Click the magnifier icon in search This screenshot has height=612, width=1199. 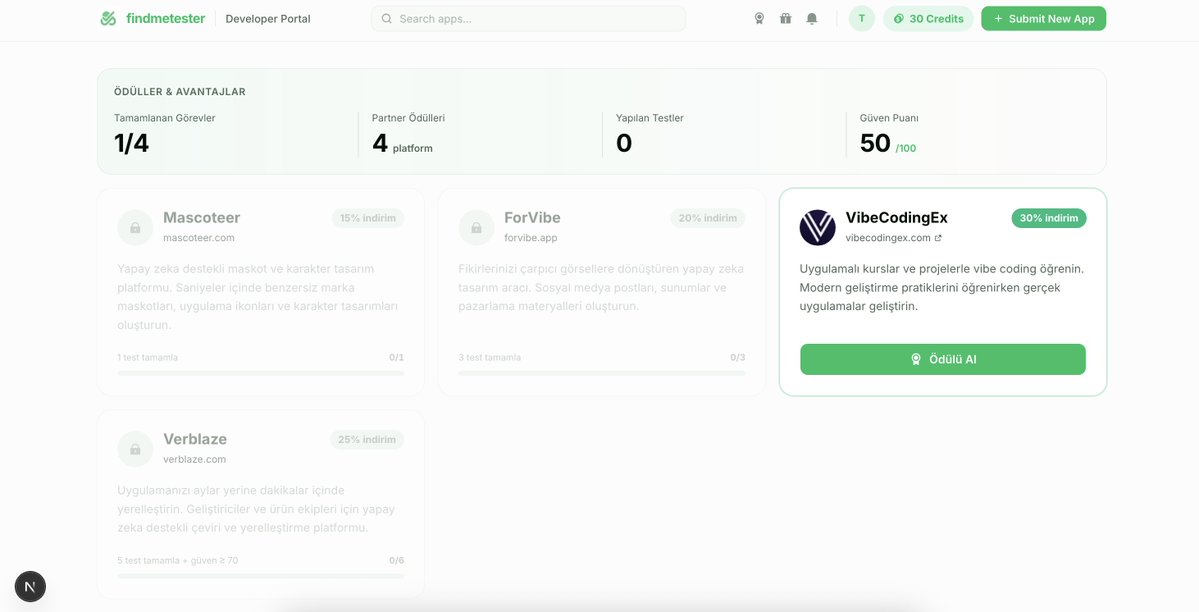(386, 18)
